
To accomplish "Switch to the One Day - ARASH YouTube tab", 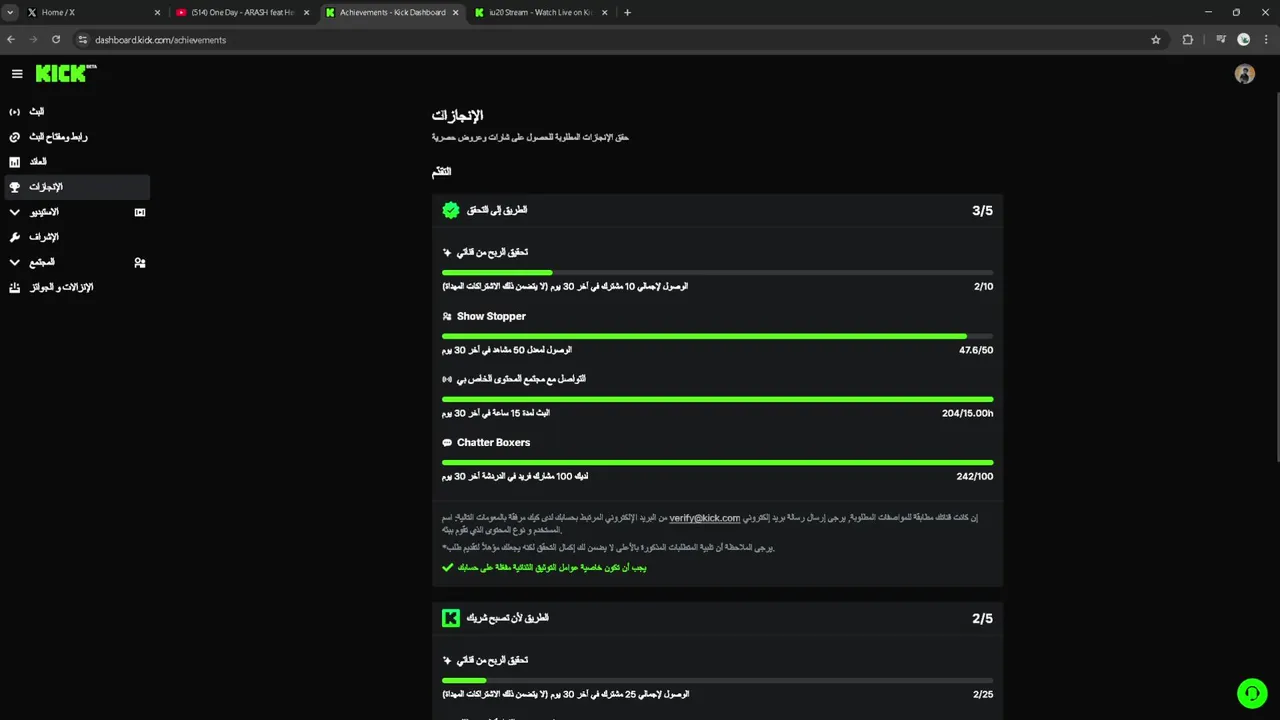I will [x=240, y=13].
